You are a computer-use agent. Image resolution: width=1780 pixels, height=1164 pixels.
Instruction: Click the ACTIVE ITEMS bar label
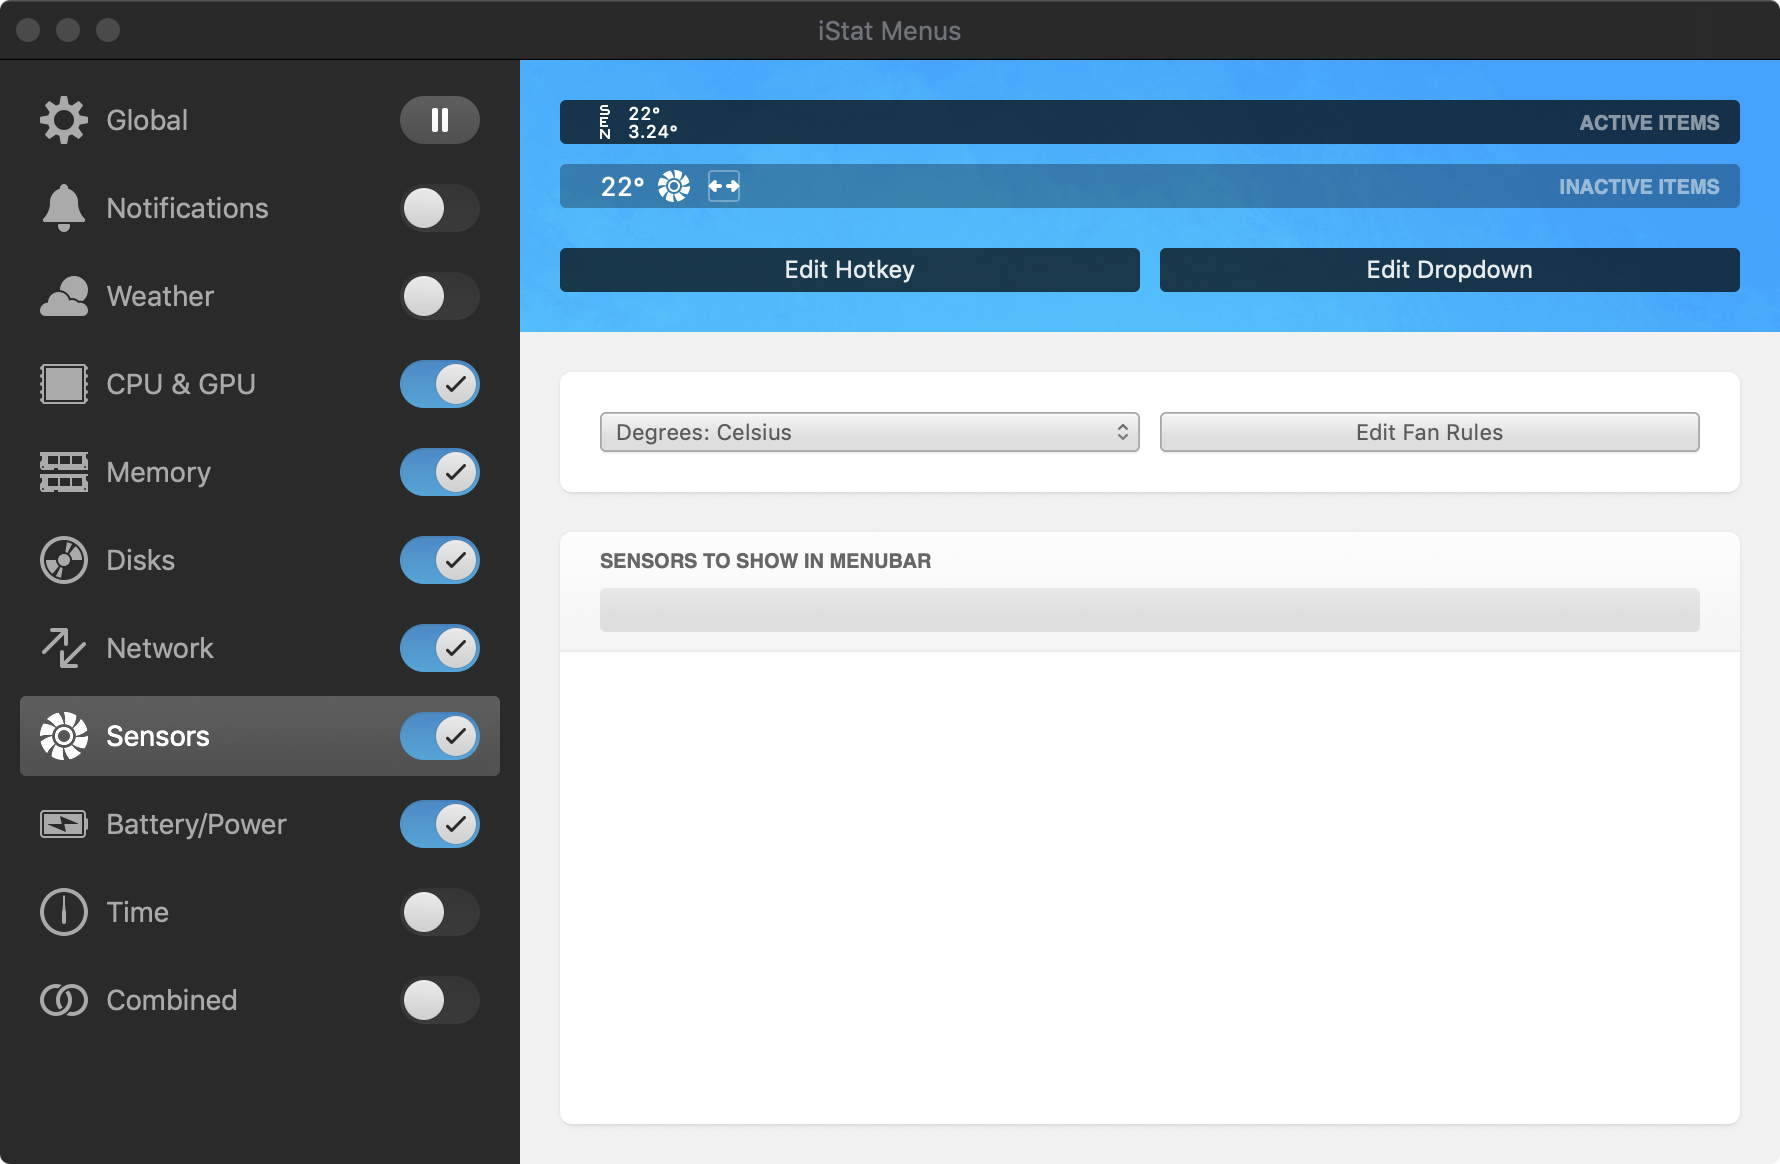pos(1649,123)
